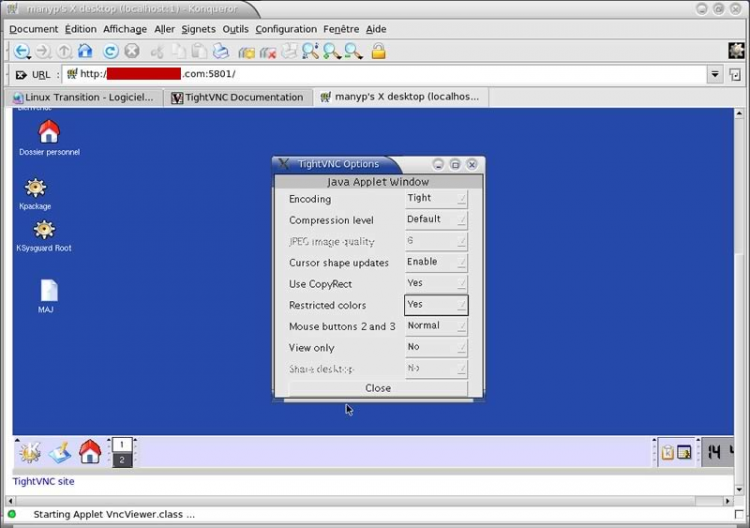The width and height of the screenshot is (750, 528).
Task: Open the Share desktop dropdown
Action: (436, 369)
